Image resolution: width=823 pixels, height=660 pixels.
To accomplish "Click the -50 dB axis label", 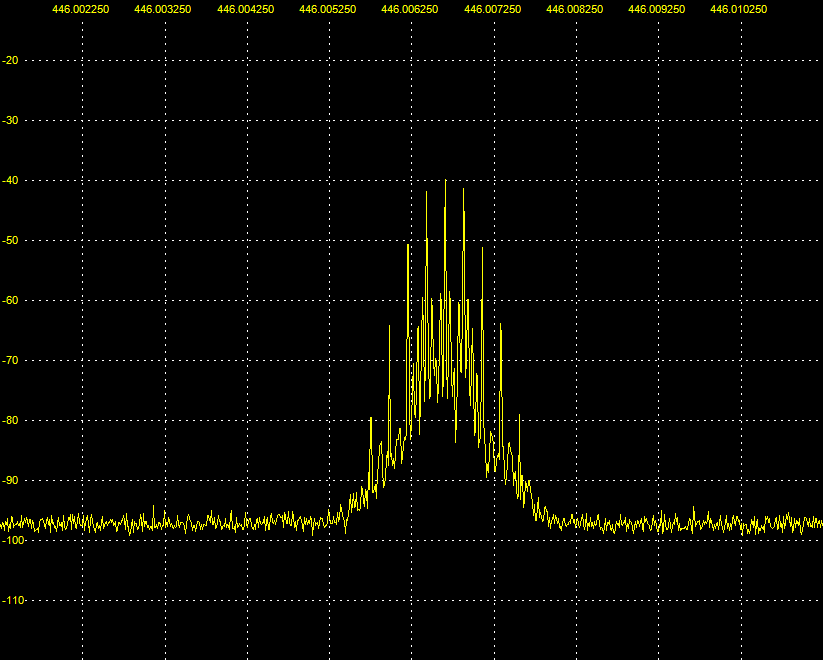I will point(10,240).
